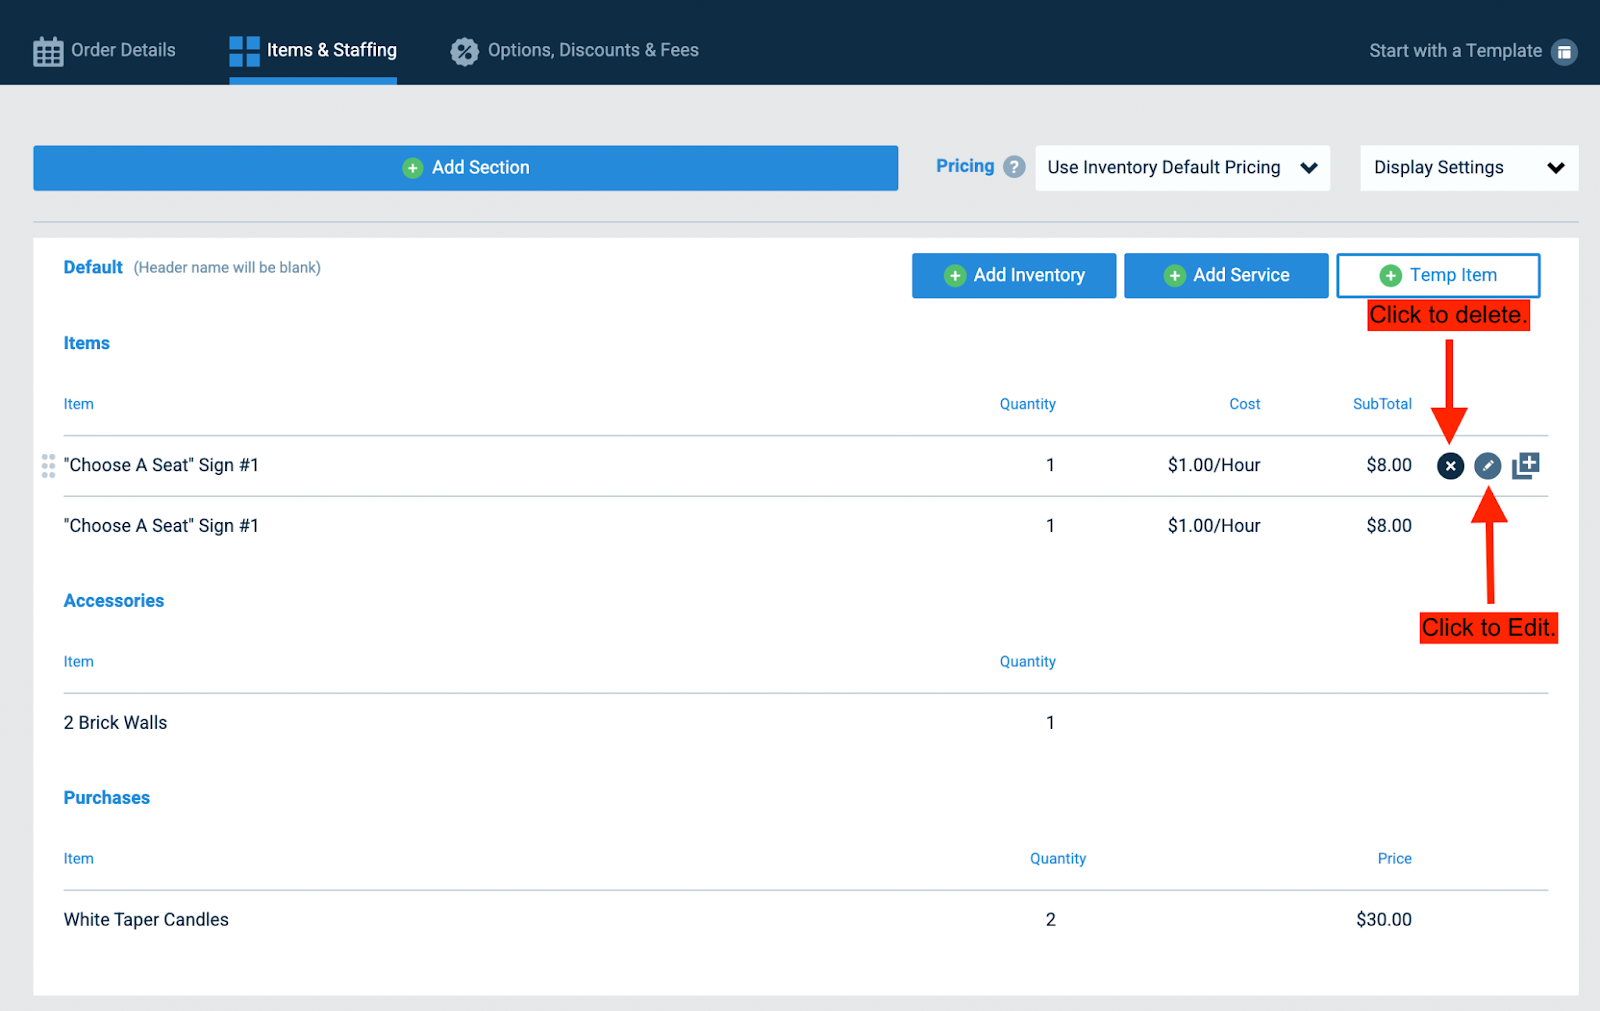1600x1011 pixels.
Task: Click the calendar icon on Order Details
Action: 47,50
